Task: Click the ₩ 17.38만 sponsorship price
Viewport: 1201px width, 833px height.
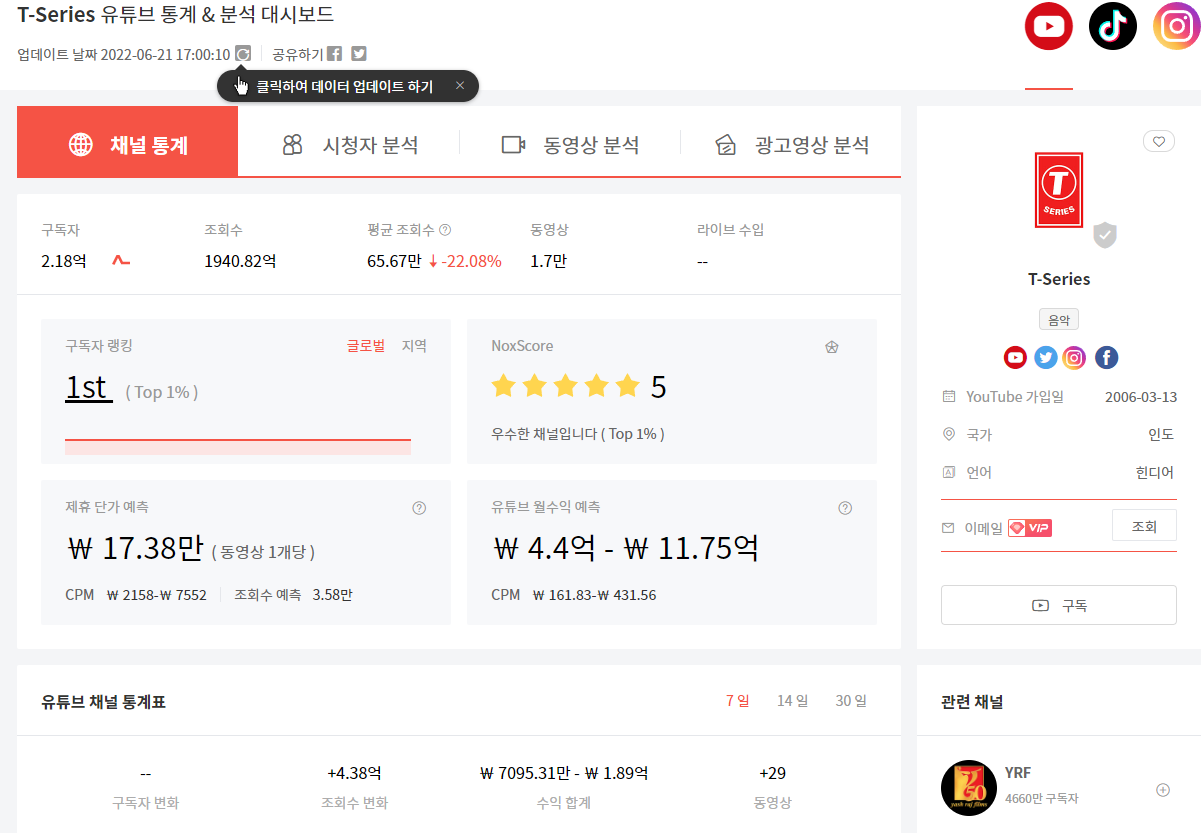Action: click(x=136, y=548)
